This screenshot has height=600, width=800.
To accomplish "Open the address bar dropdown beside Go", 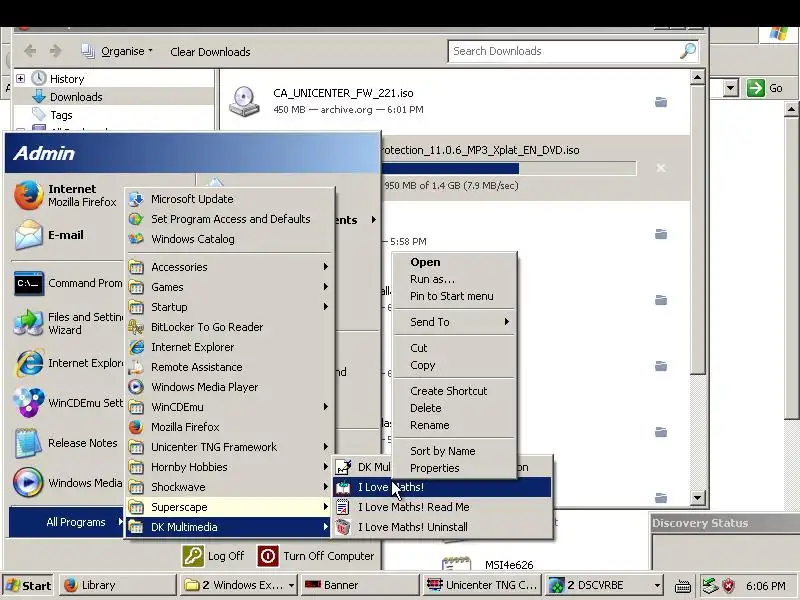I will tap(731, 88).
